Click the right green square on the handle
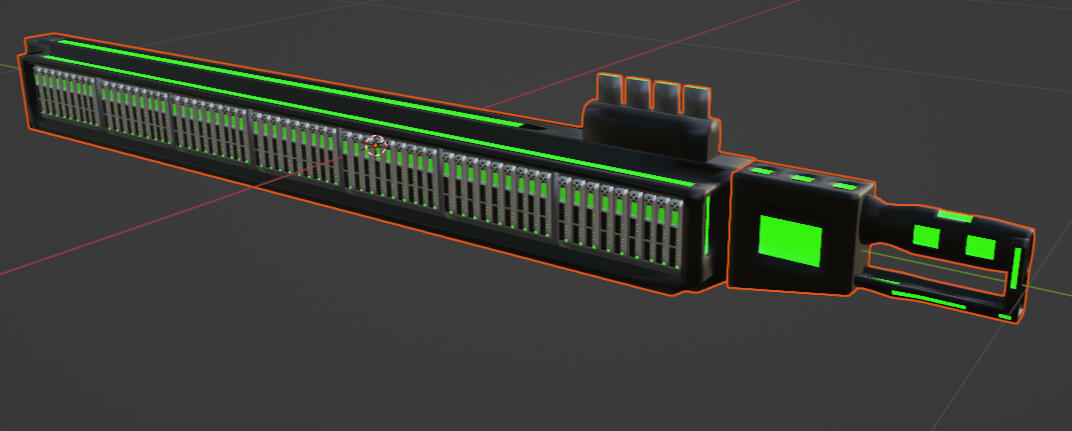The height and width of the screenshot is (431, 1072). (x=980, y=246)
